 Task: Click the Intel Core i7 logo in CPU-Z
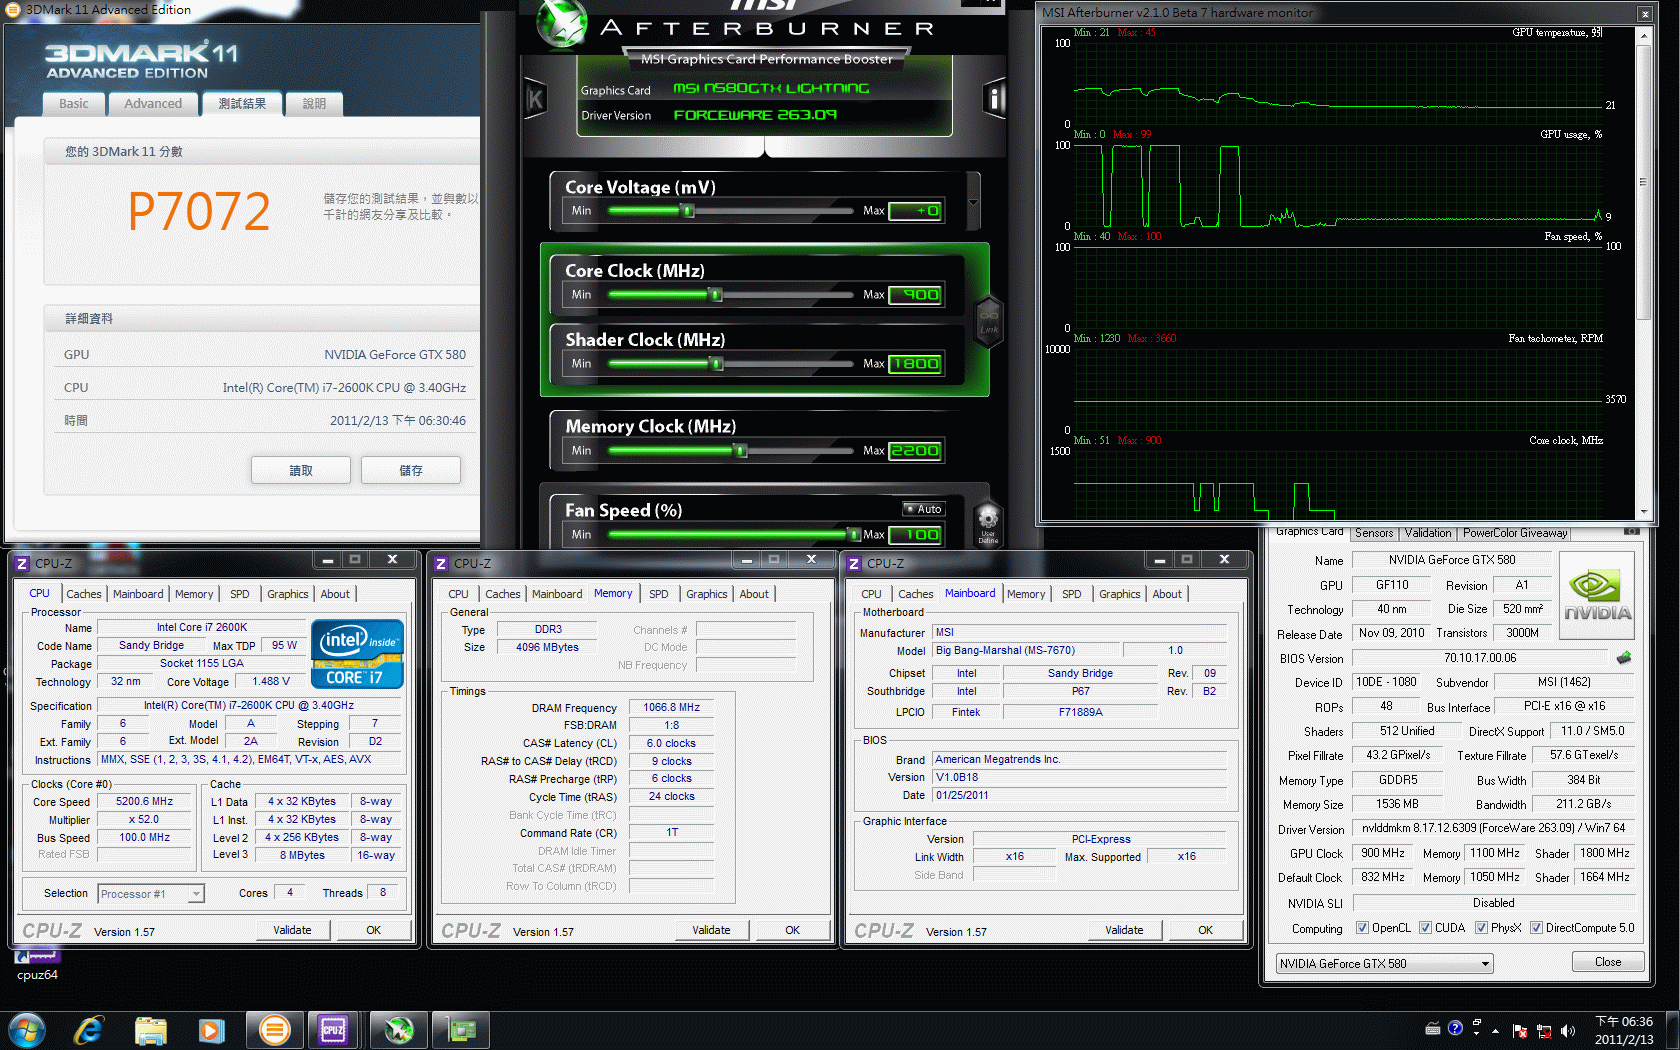[358, 654]
